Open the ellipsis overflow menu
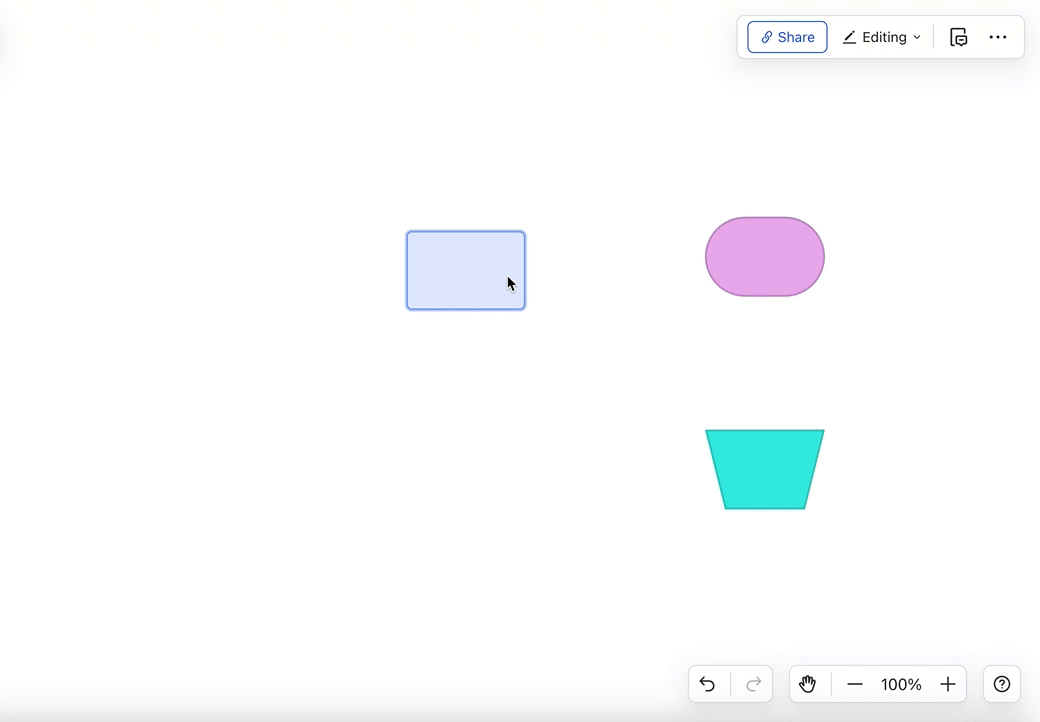 998,37
